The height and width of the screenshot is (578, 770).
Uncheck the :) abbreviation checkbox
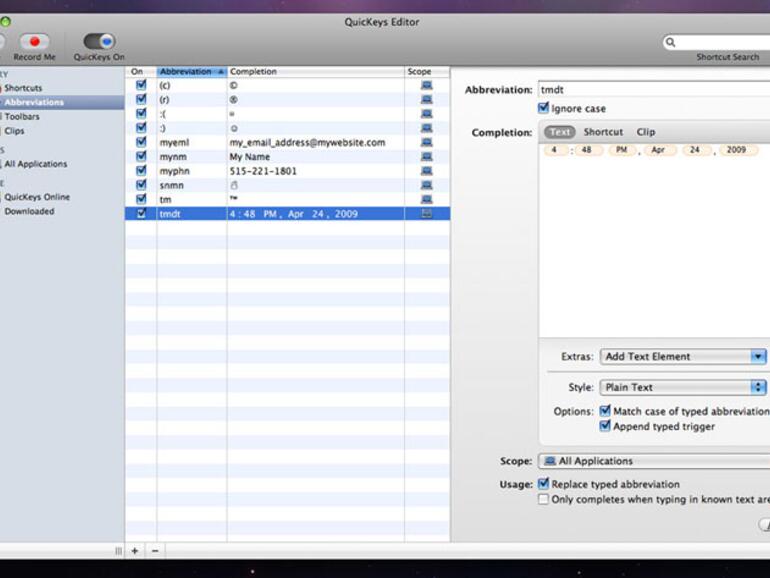(x=141, y=127)
